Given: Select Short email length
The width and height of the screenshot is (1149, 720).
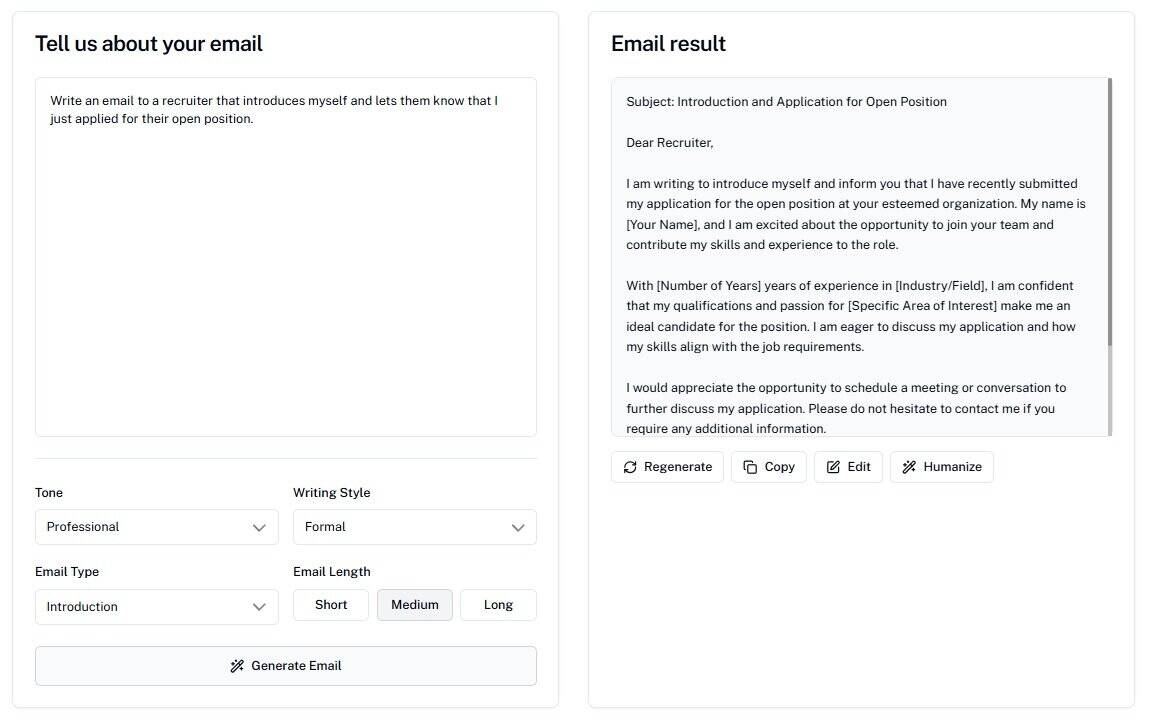Looking at the screenshot, I should (330, 604).
